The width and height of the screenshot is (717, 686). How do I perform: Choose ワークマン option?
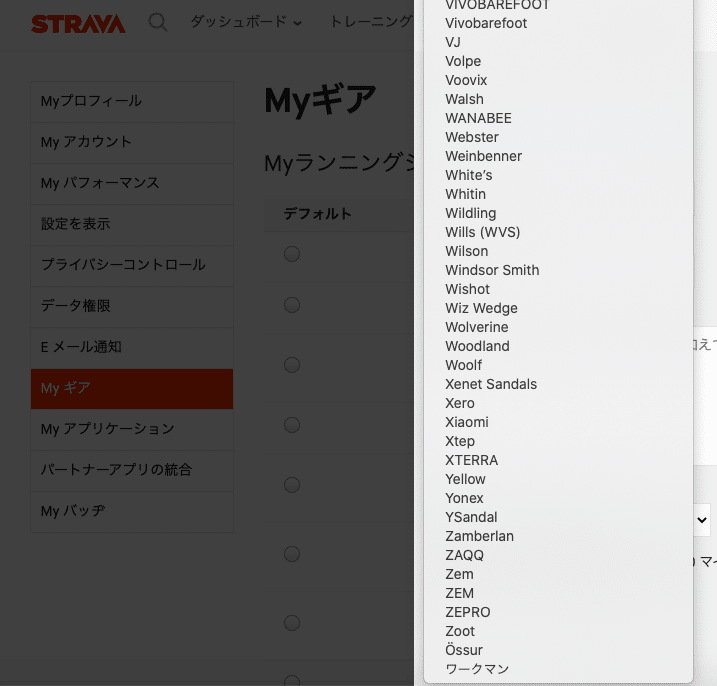[x=558, y=669]
